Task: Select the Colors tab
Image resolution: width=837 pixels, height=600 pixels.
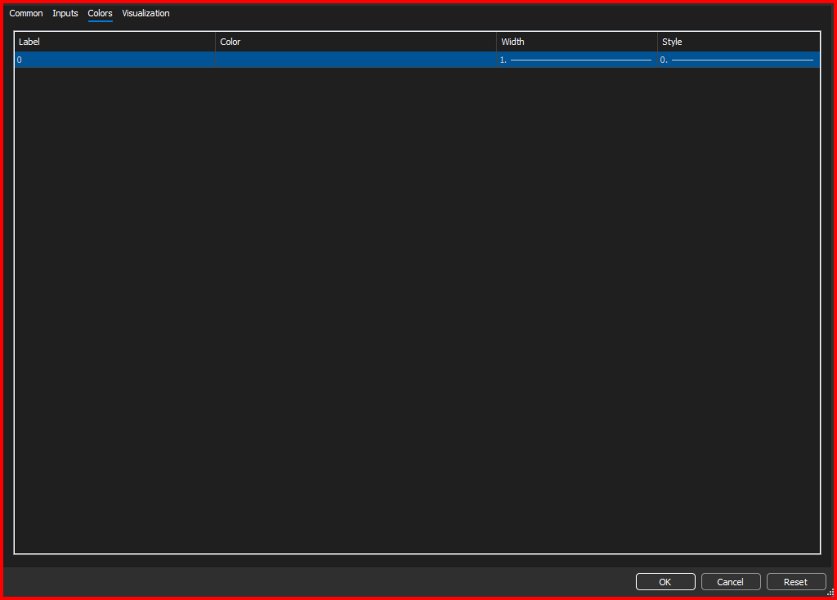Action: point(100,13)
